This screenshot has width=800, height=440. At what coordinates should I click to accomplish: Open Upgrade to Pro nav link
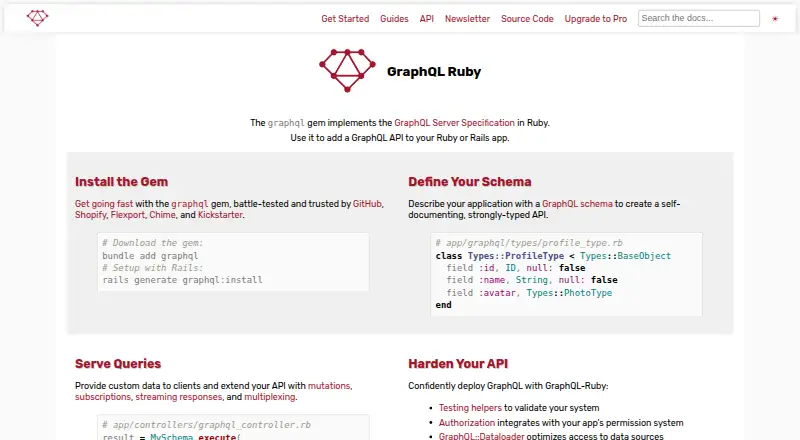click(x=595, y=19)
